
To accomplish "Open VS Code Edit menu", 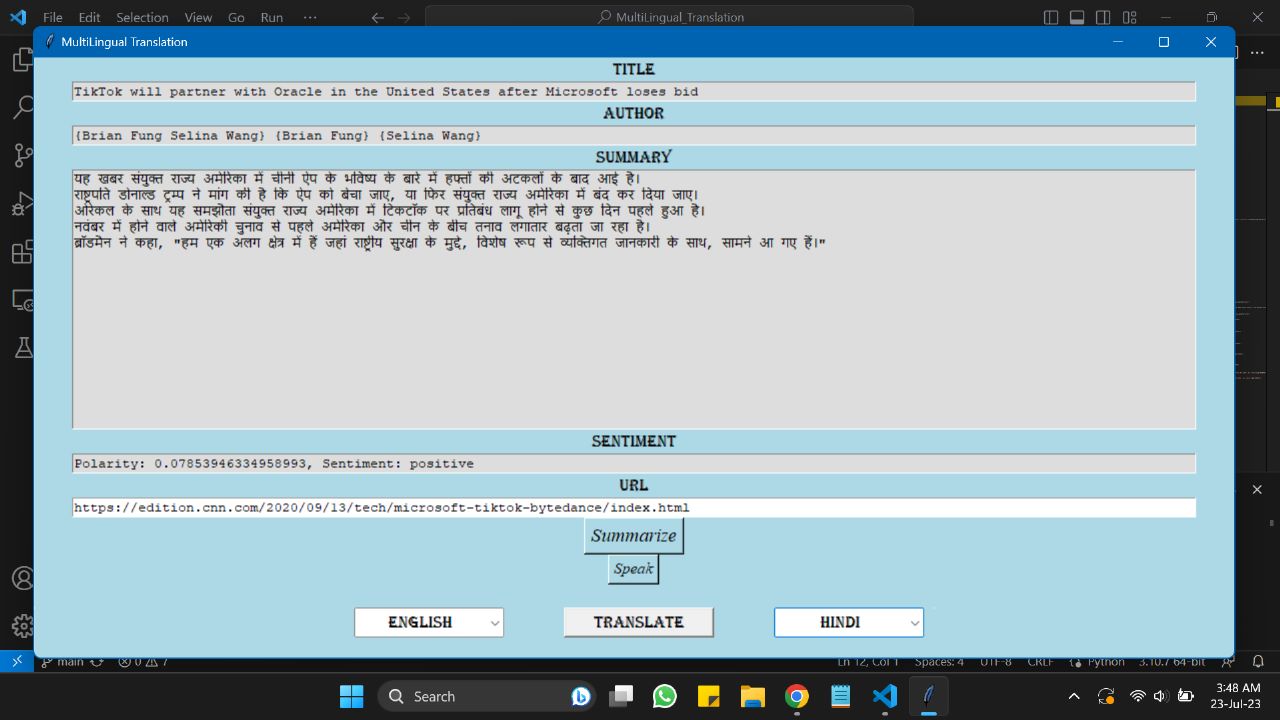I will (89, 17).
